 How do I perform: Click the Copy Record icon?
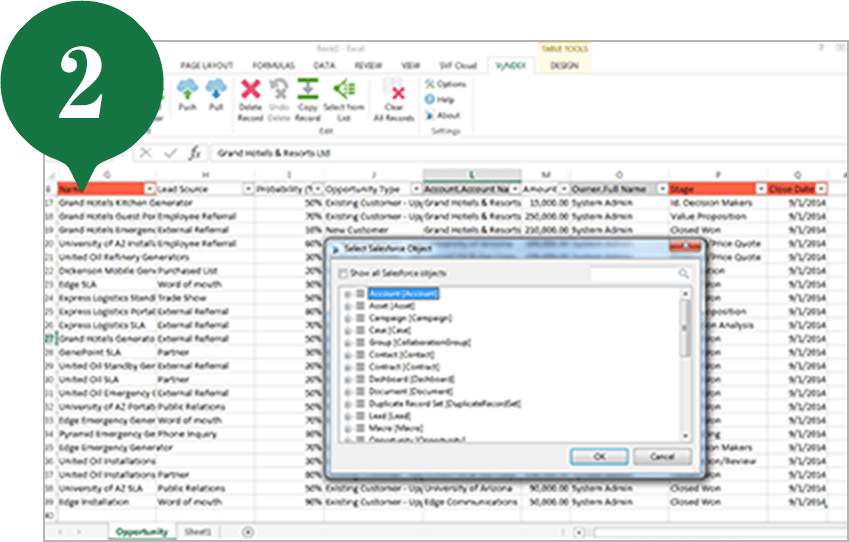coord(308,89)
